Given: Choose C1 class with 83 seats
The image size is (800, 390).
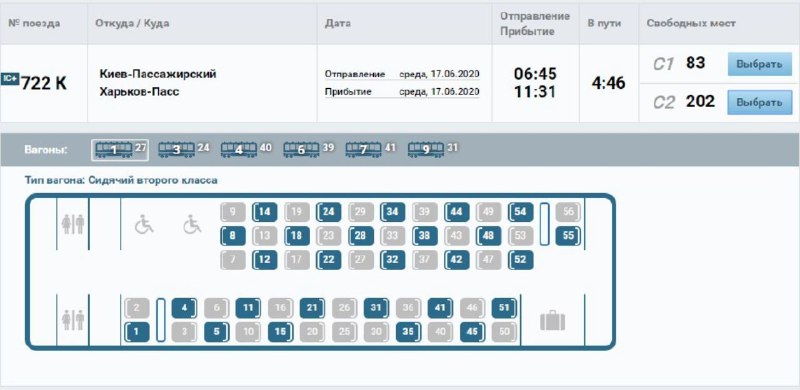Looking at the screenshot, I should click(760, 64).
